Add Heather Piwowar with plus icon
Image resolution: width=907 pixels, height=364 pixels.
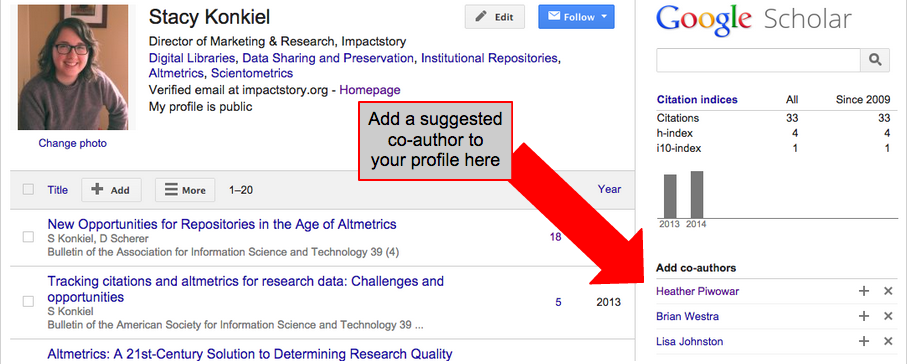tap(864, 291)
